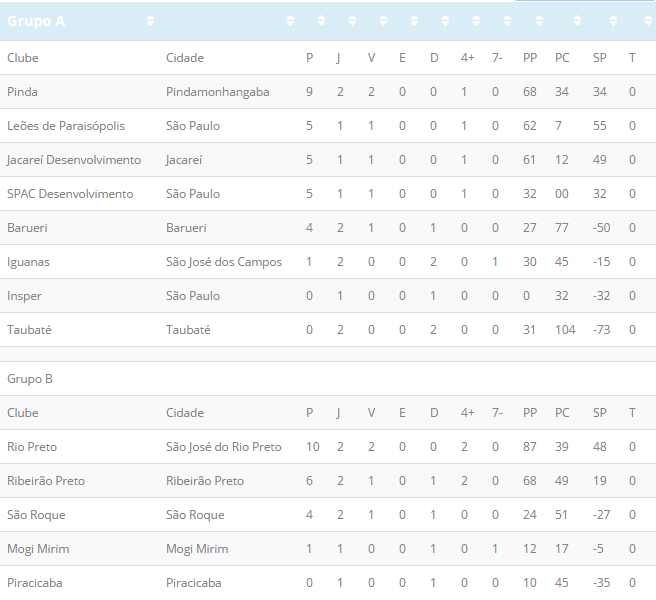Sort table by Grupo A column arrows
Screen dimensions: 656x600
(x=150, y=21)
